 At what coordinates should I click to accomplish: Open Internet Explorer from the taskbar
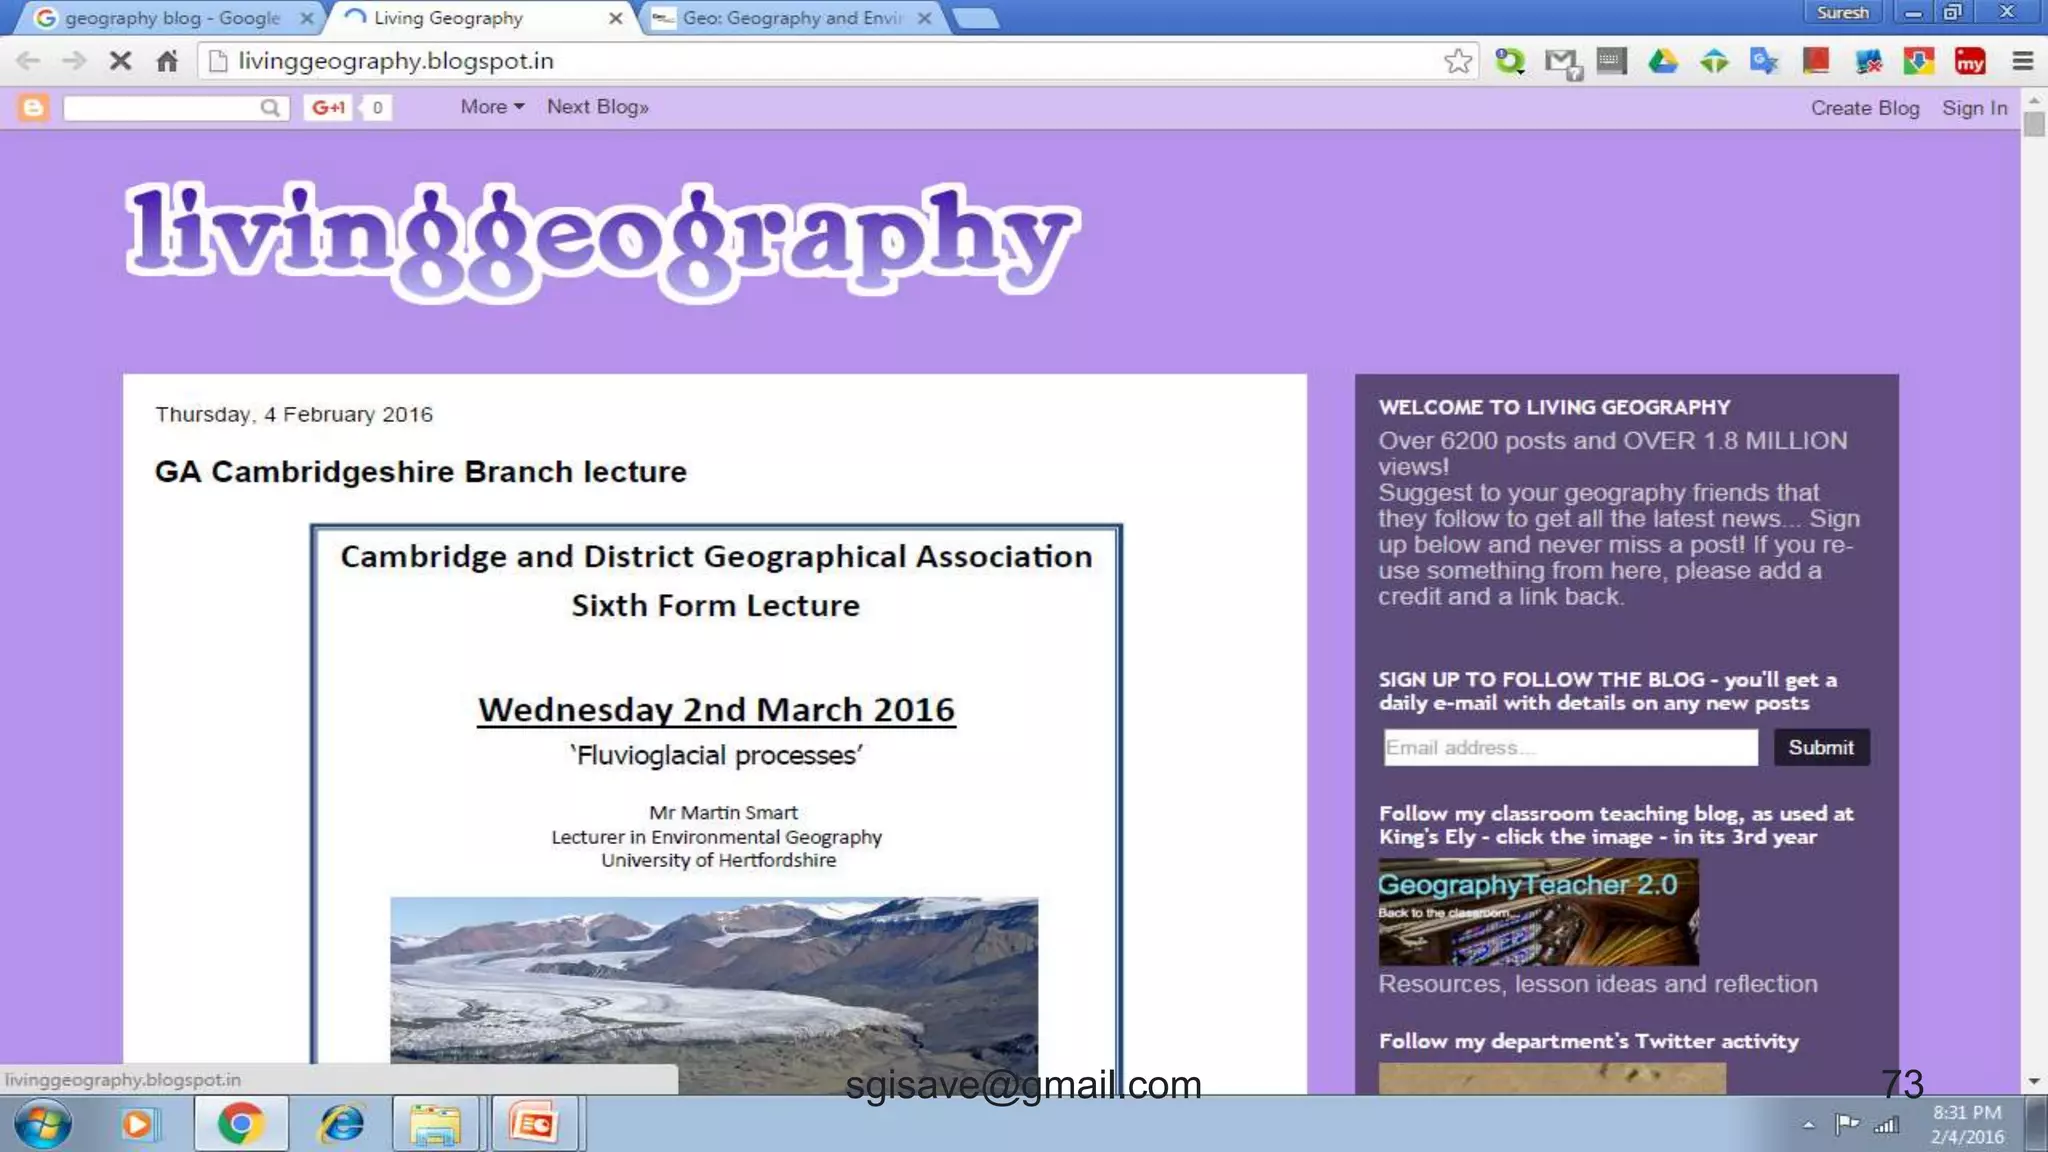[341, 1124]
